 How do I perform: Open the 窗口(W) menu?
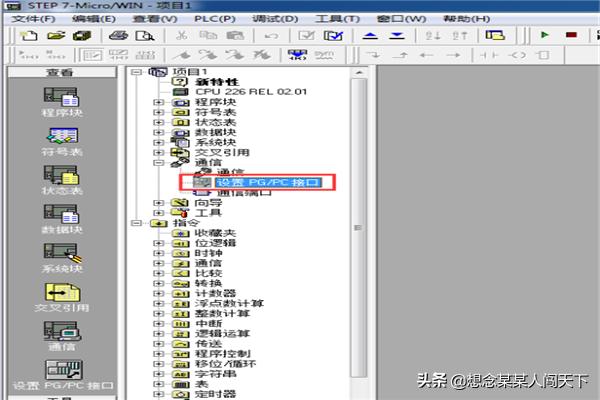tap(401, 19)
